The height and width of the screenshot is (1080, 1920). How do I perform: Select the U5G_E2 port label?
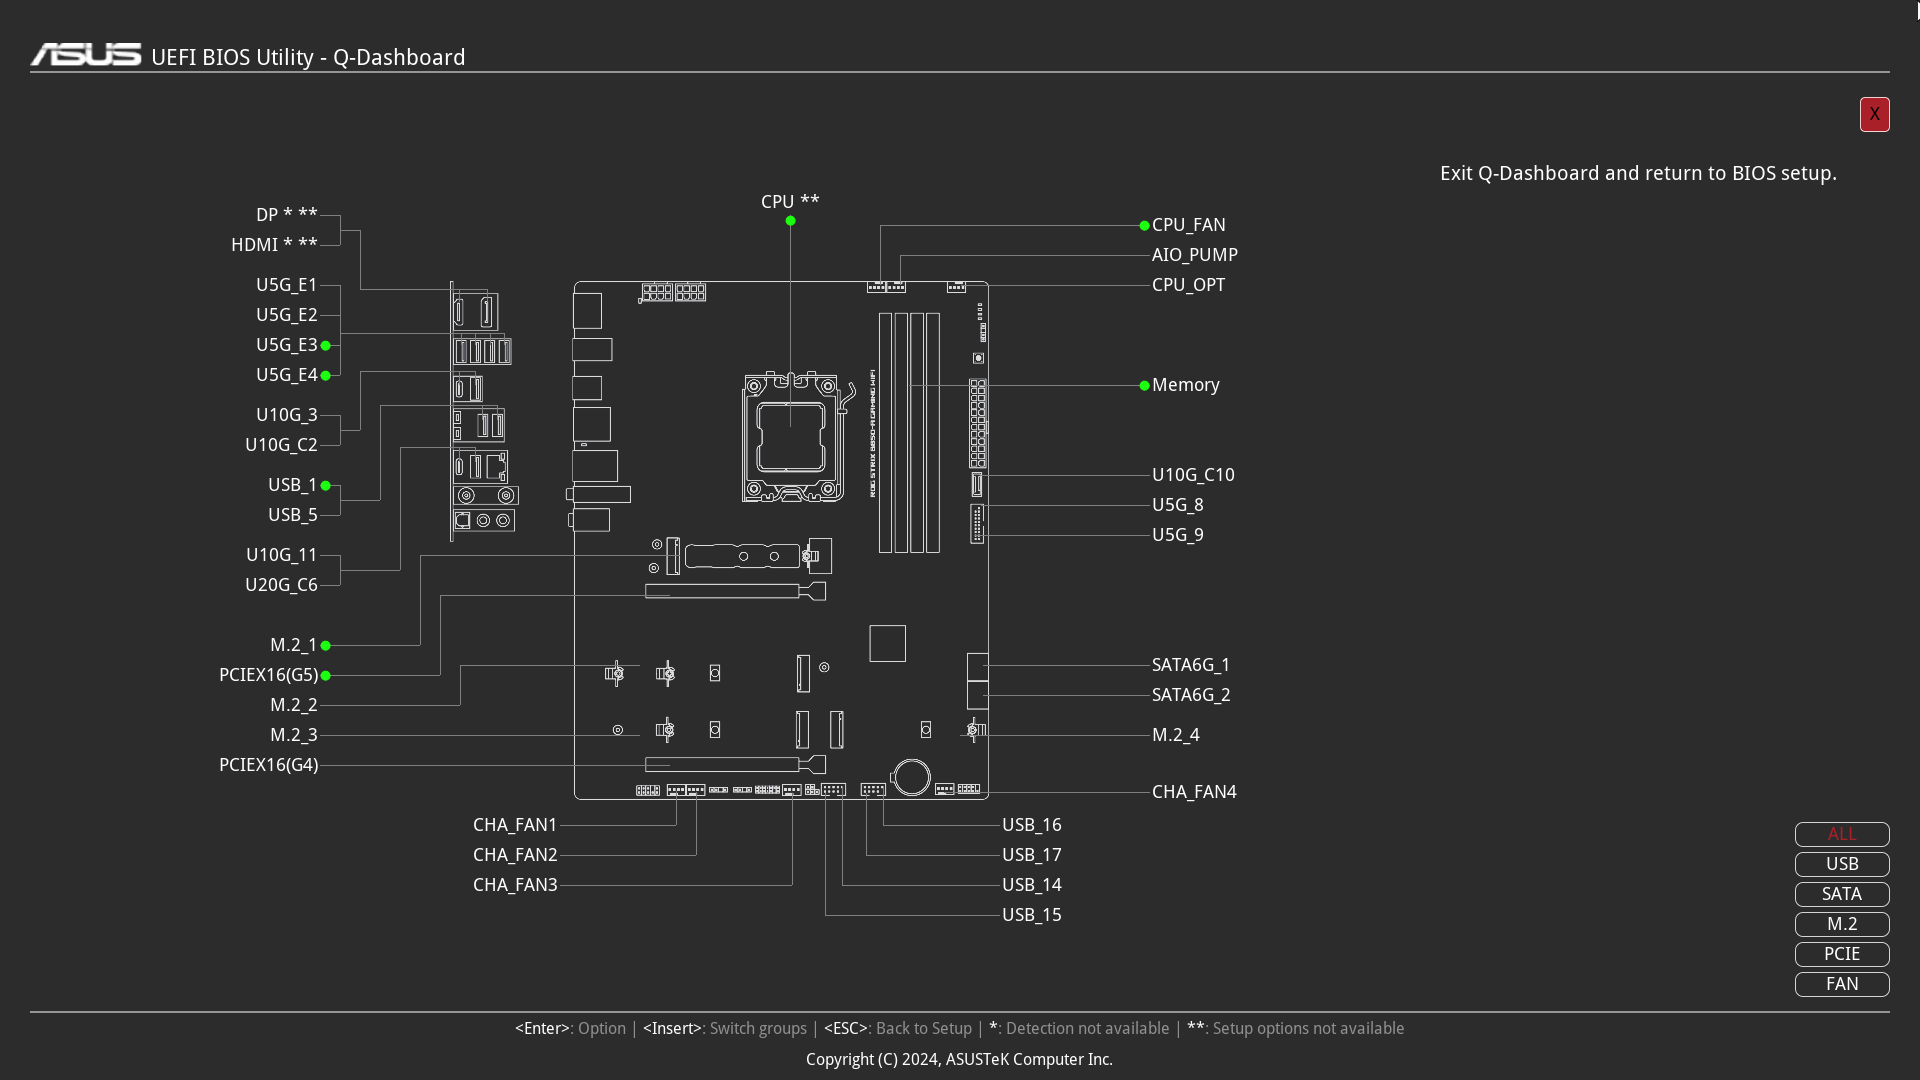(286, 315)
